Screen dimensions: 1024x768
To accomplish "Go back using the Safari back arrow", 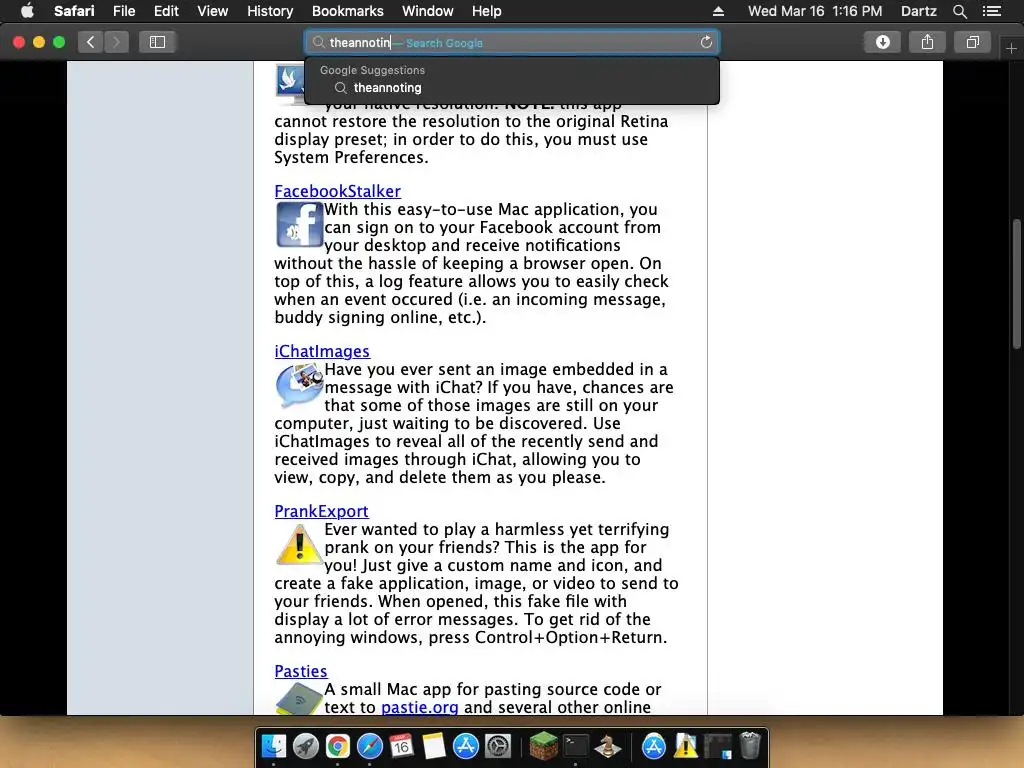I will click(x=91, y=42).
